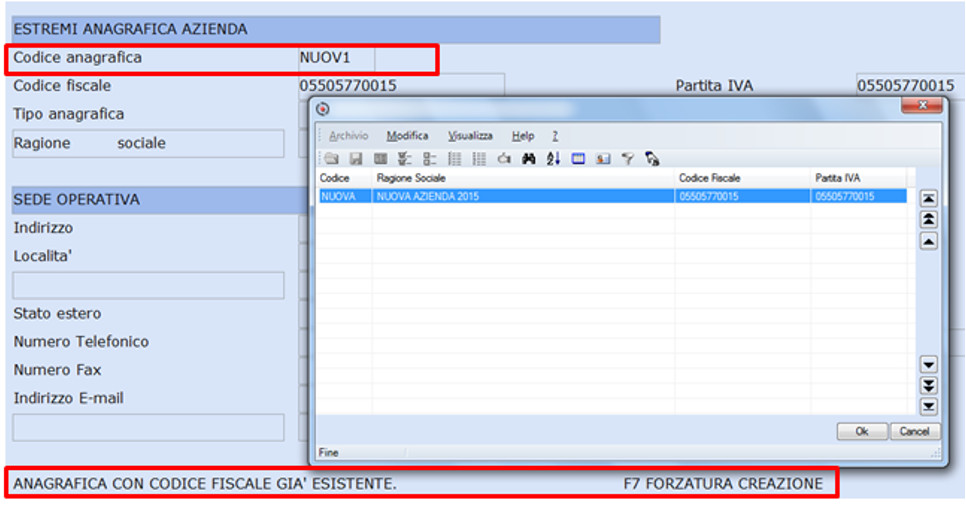The image size is (966, 509).
Task: Click the A-Z sort icon
Action: [553, 159]
